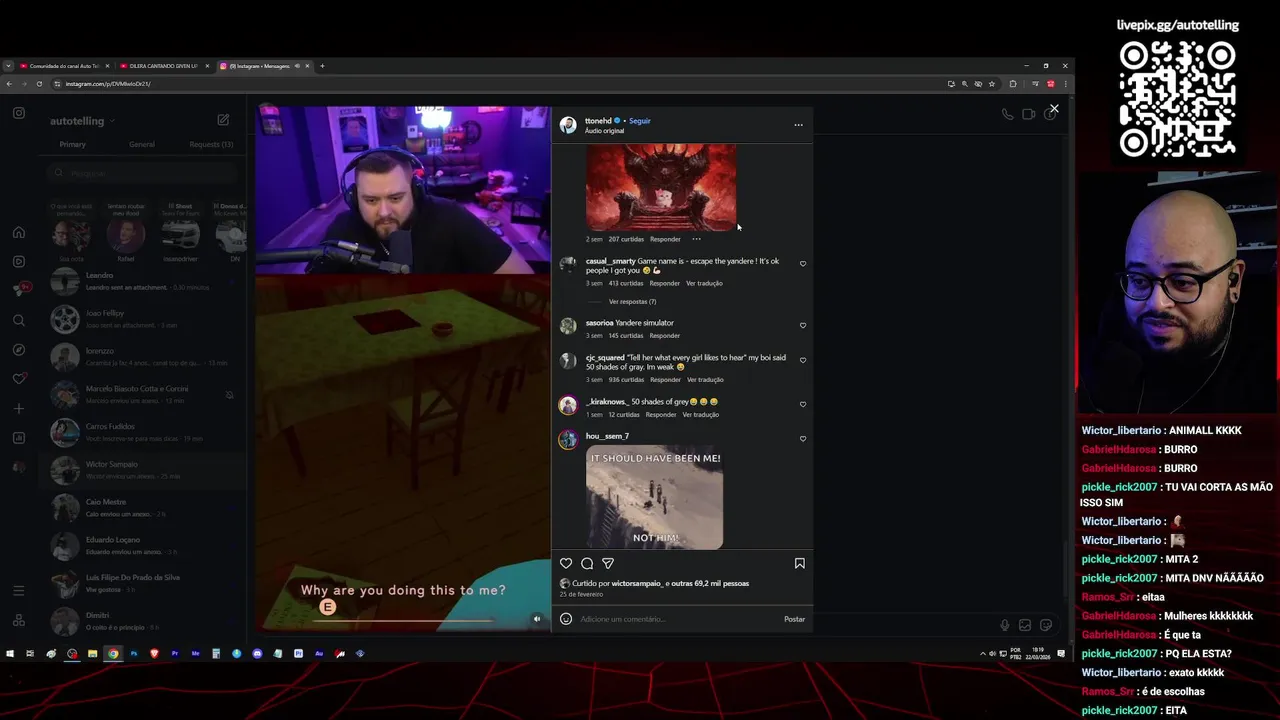The height and width of the screenshot is (720, 1280).
Task: Like cjc_squared's comment
Action: point(803,360)
